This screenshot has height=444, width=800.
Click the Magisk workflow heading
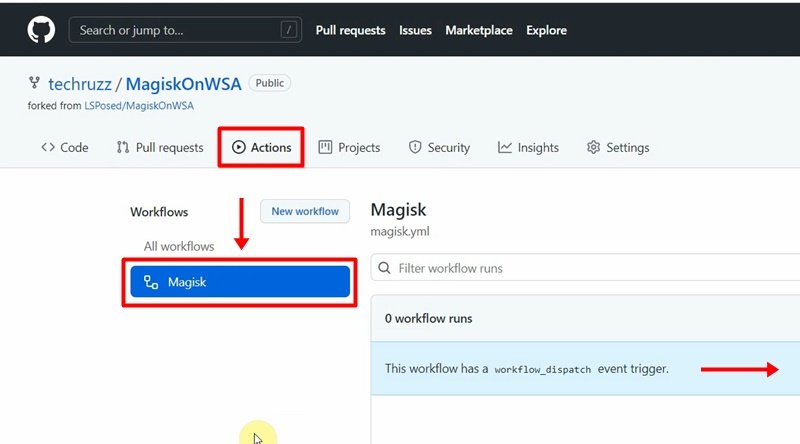click(398, 210)
